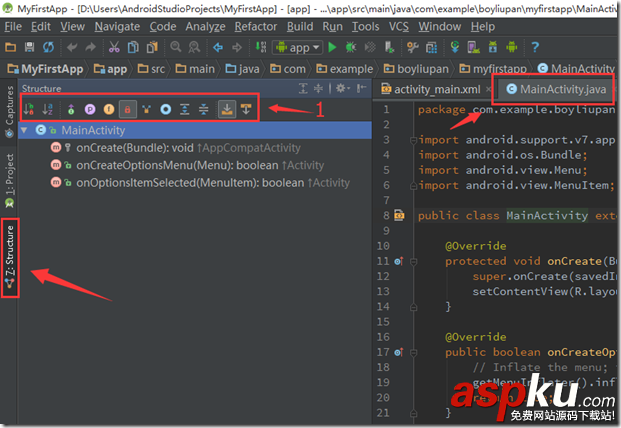Image resolution: width=621 pixels, height=428 pixels.
Task: Select onCreateOptionsMenu(Menu) in Structure
Action: (194, 165)
